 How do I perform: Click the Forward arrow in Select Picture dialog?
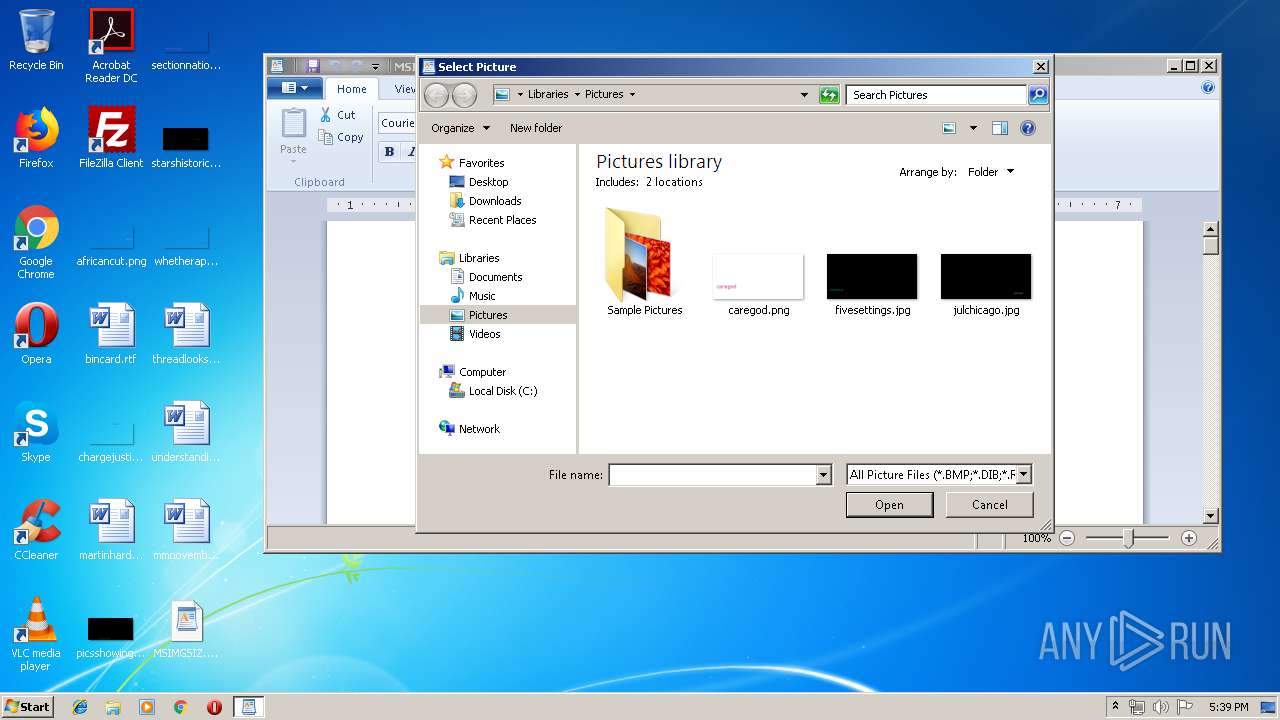pos(464,95)
